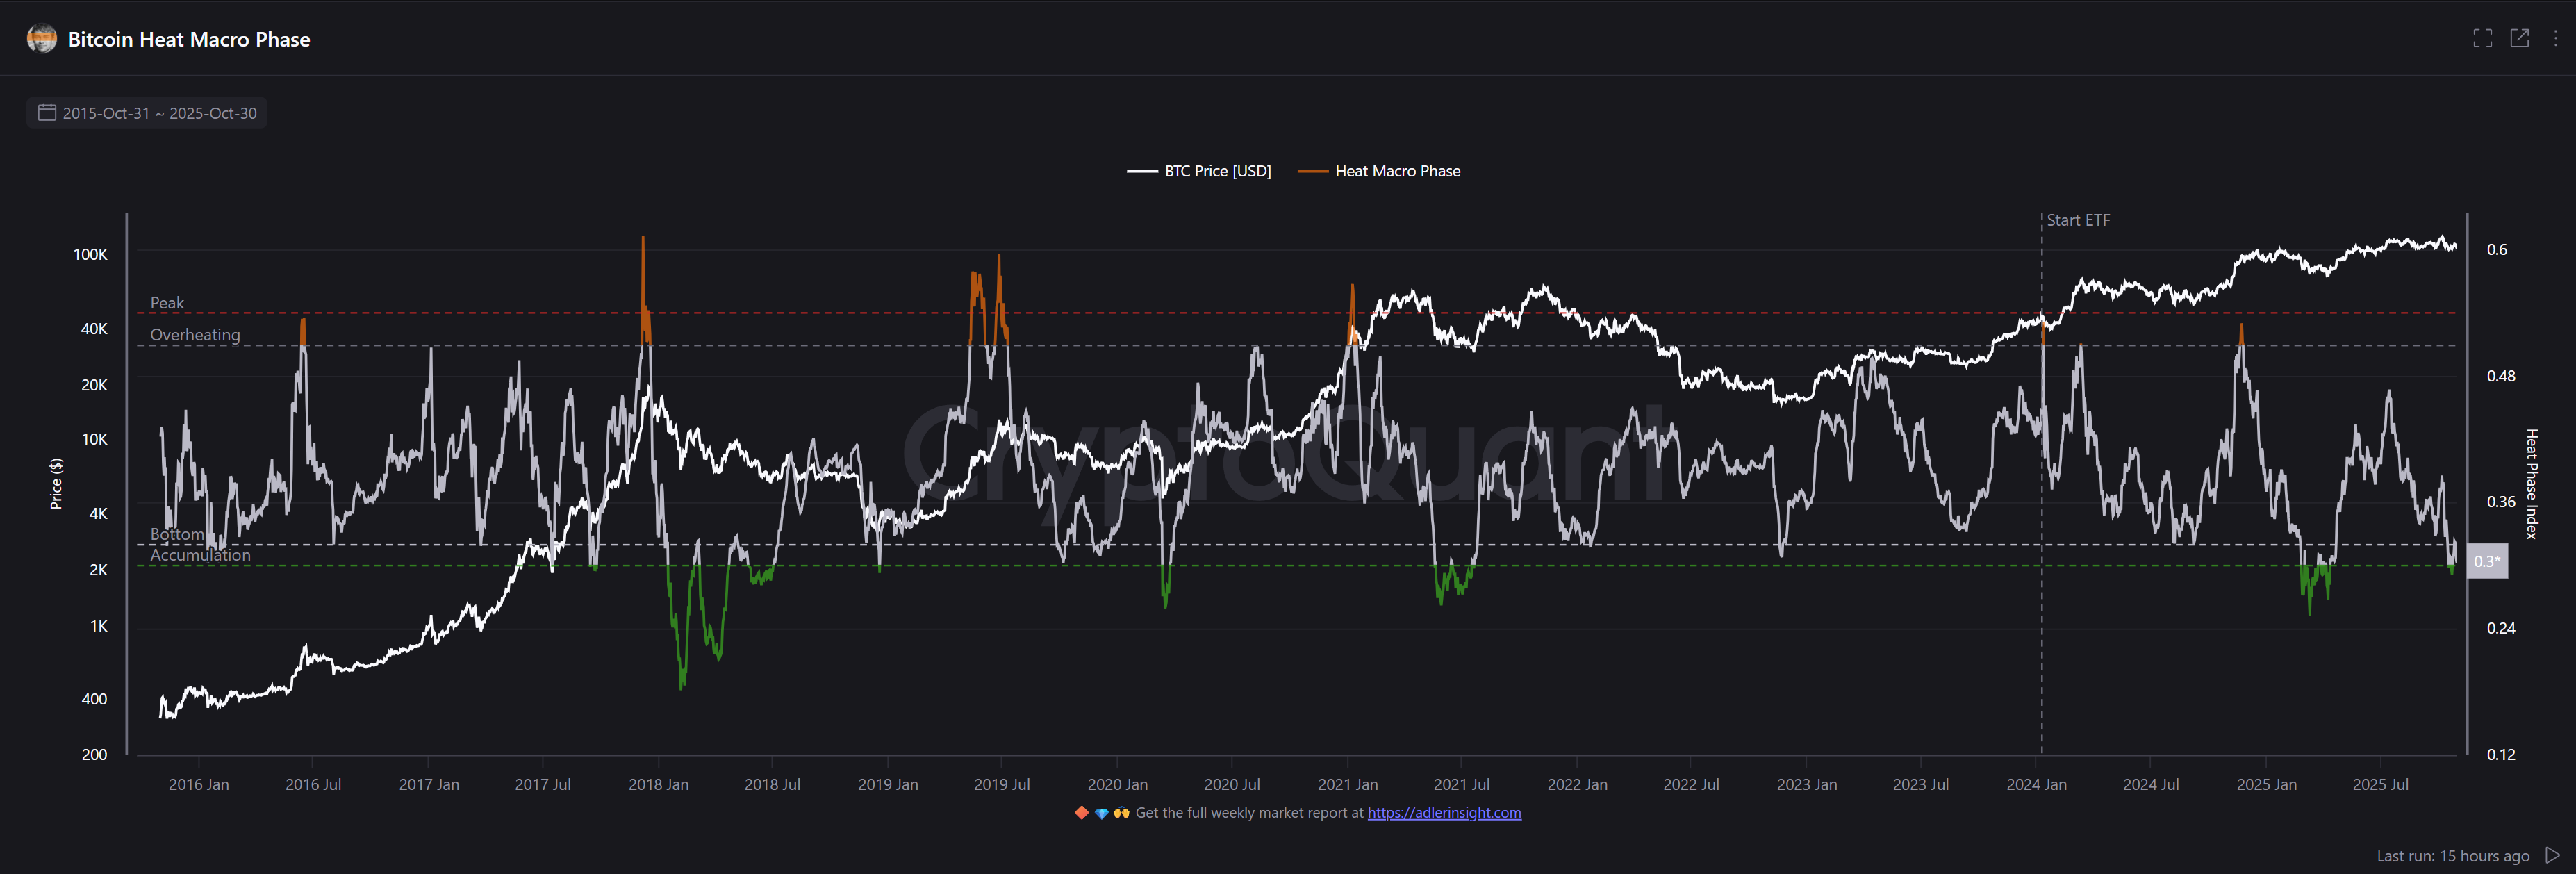Click the Last run: 15 hours ago text
This screenshot has width=2576, height=874.
(x=2452, y=856)
